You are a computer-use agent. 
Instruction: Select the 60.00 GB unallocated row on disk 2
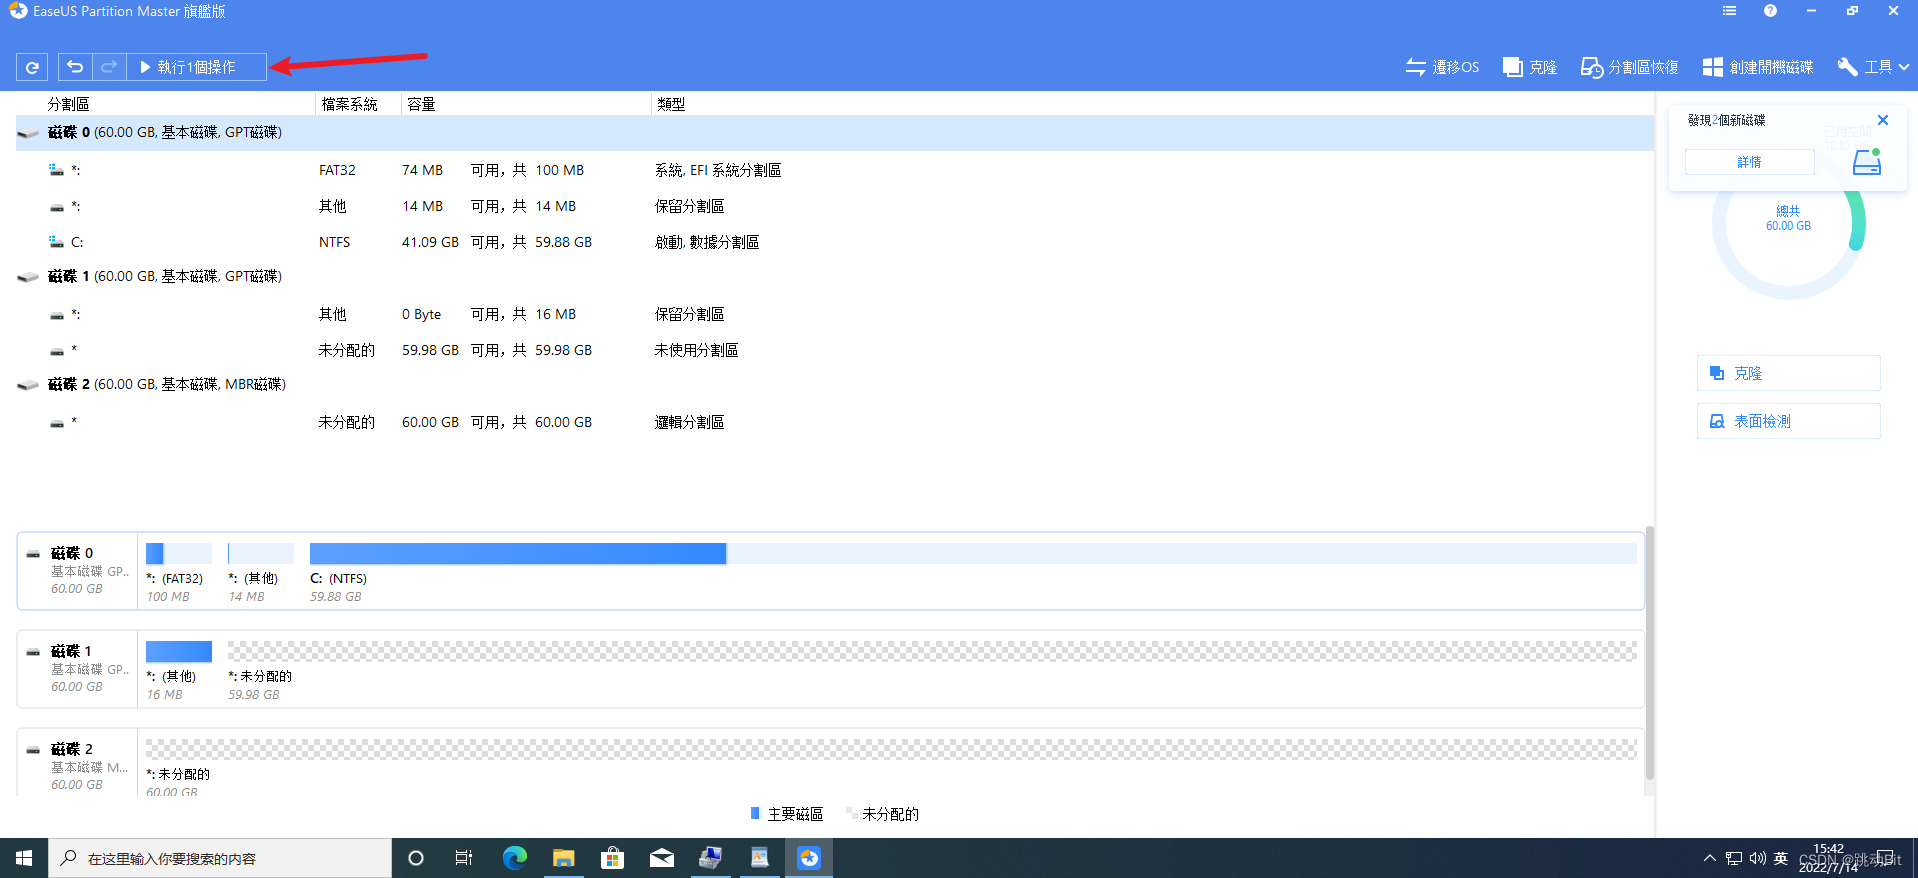pyautogui.click(x=834, y=422)
